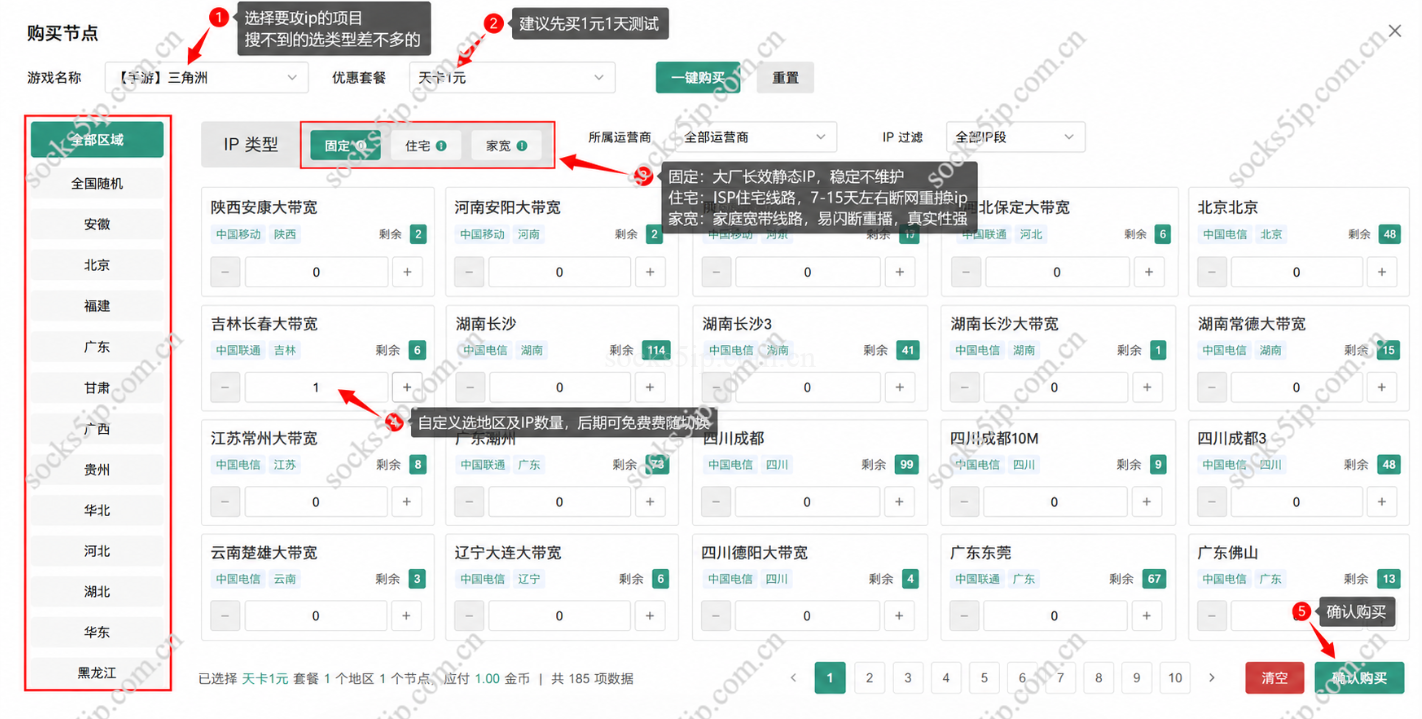Decrease quantity for 四川成都3

[x=1211, y=502]
